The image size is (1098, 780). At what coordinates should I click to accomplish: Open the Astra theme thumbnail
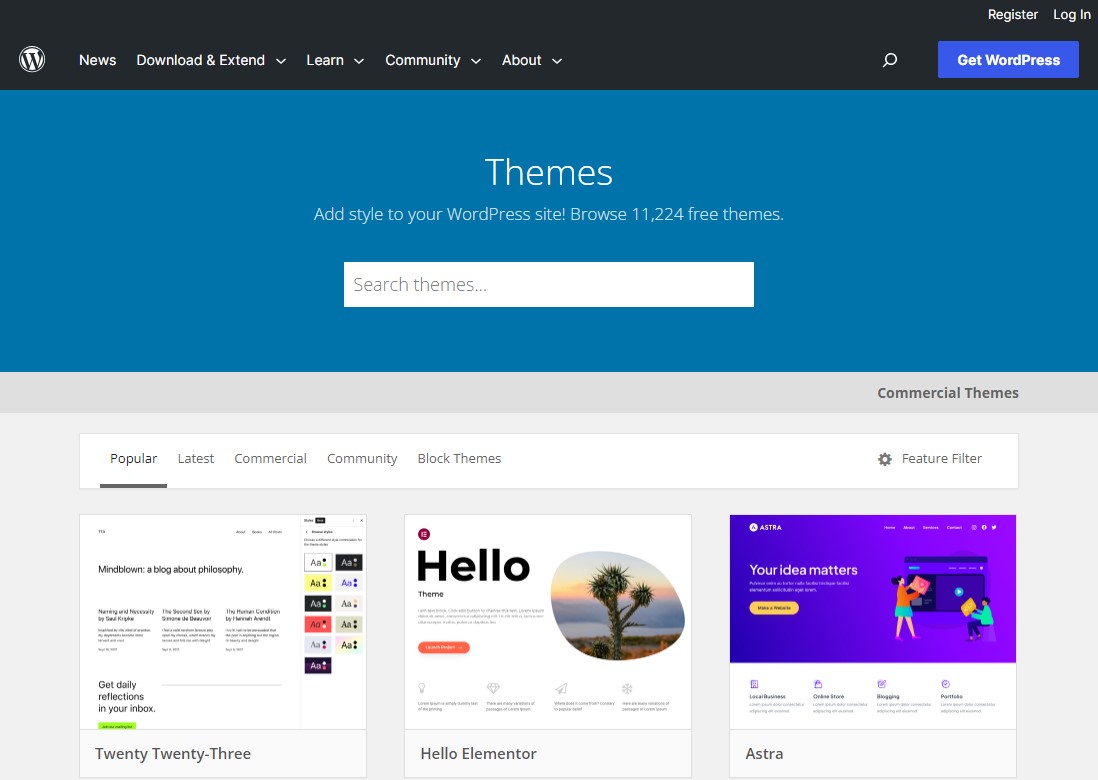[x=873, y=622]
